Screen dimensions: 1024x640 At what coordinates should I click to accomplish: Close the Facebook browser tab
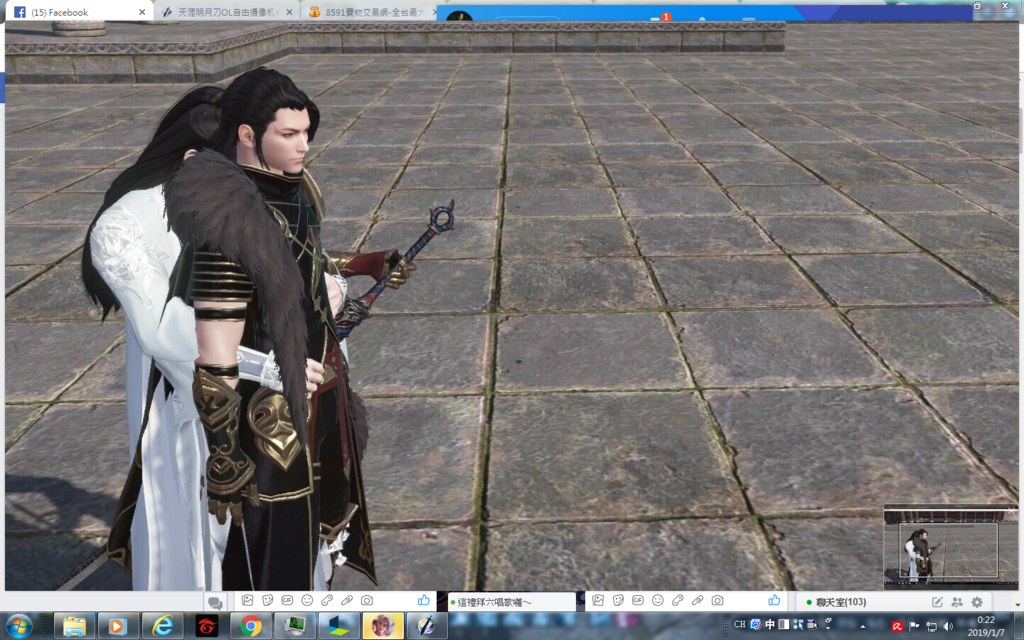point(142,12)
